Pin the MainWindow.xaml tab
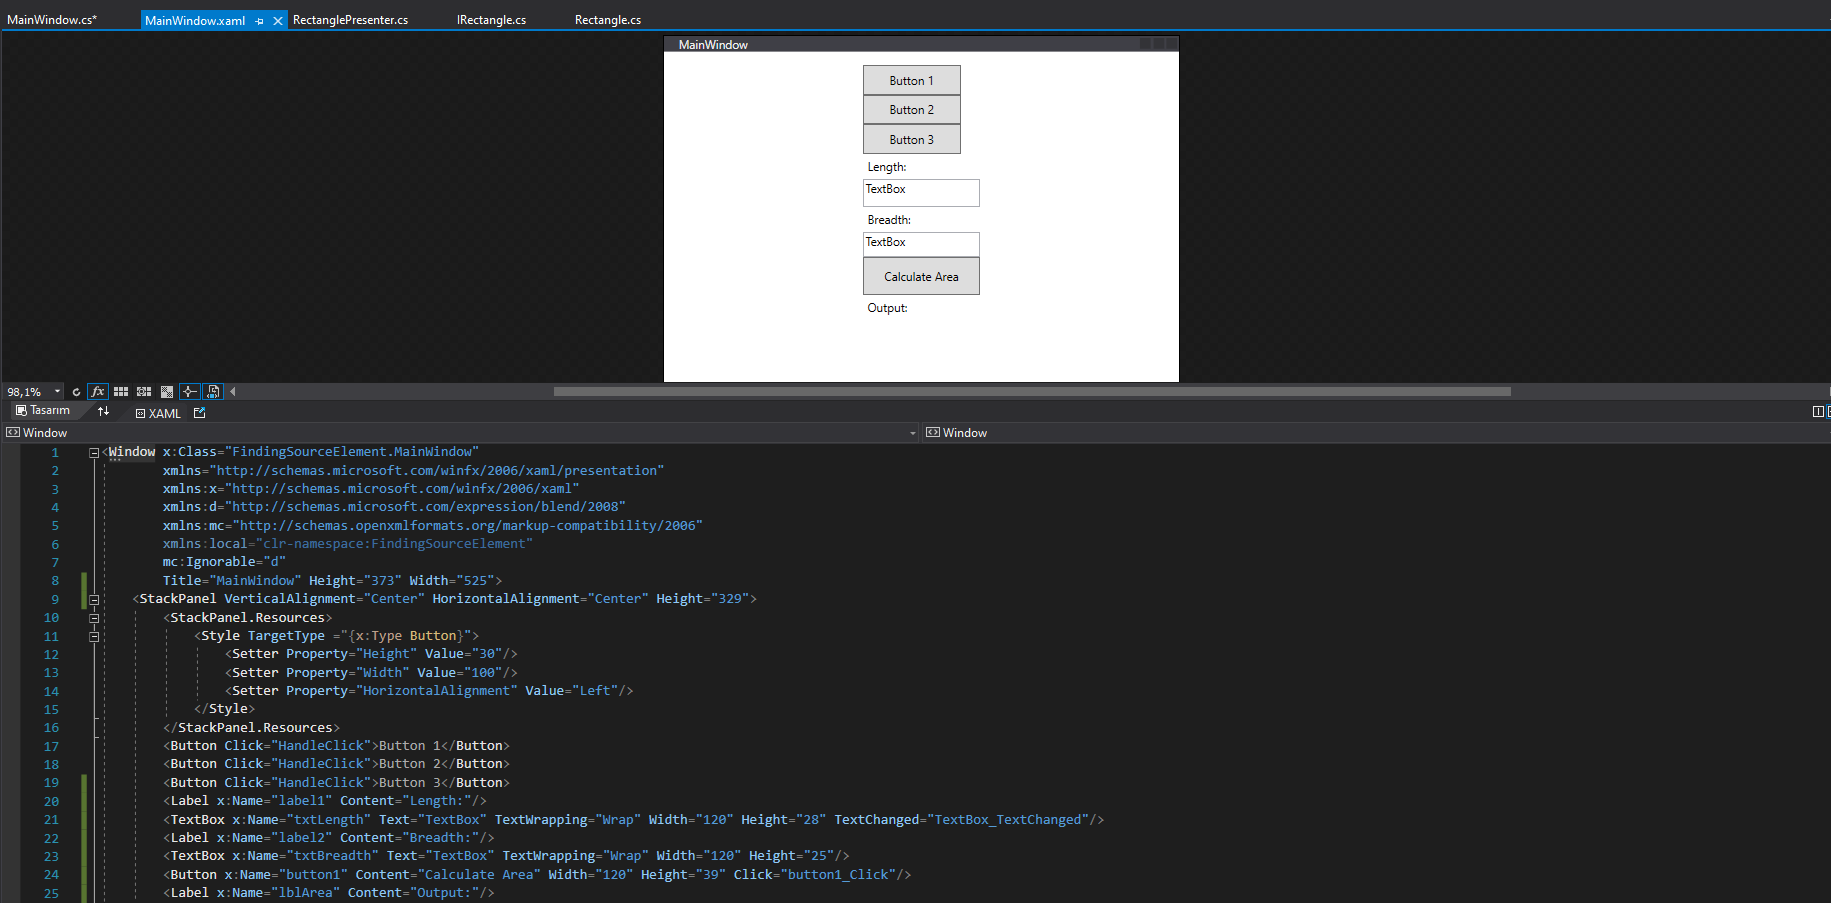 (260, 21)
